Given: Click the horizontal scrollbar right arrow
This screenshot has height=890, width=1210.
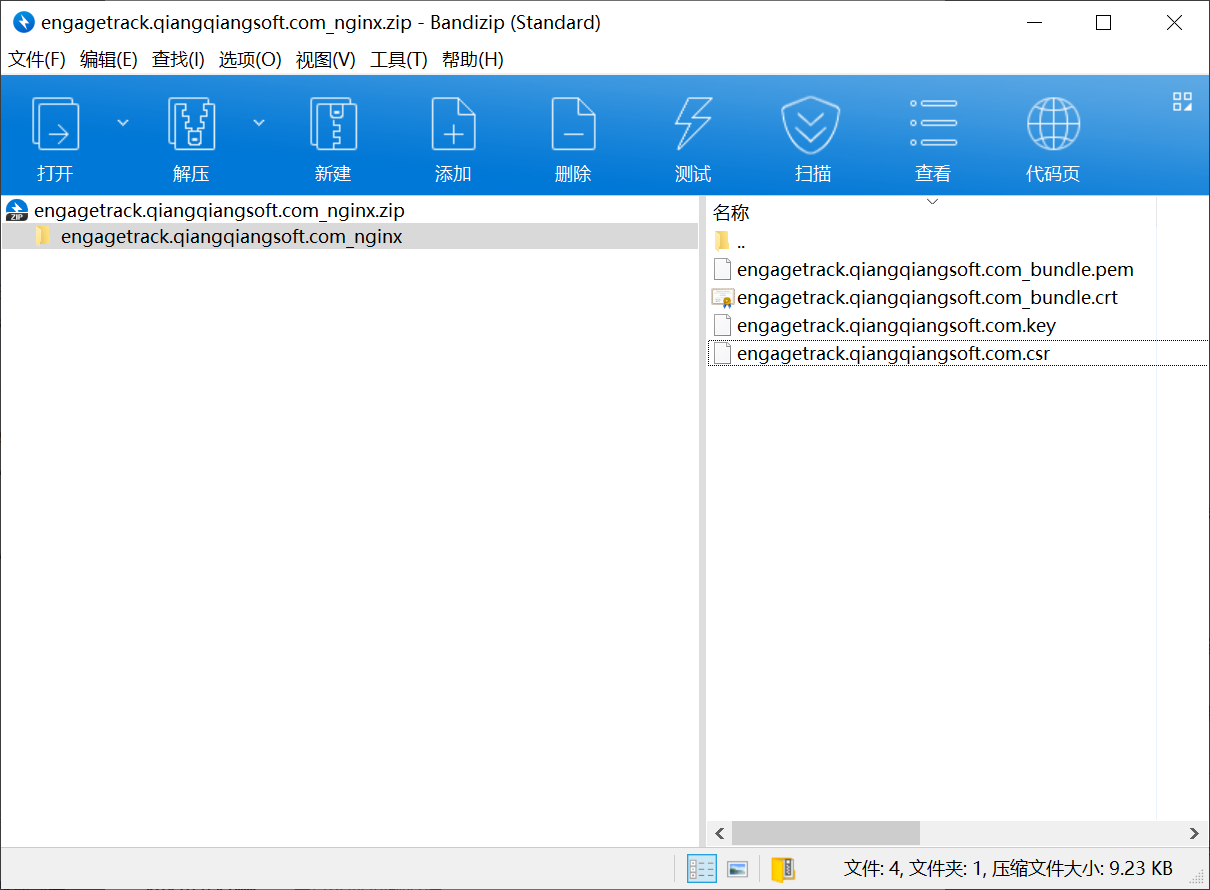Looking at the screenshot, I should (x=1194, y=833).
